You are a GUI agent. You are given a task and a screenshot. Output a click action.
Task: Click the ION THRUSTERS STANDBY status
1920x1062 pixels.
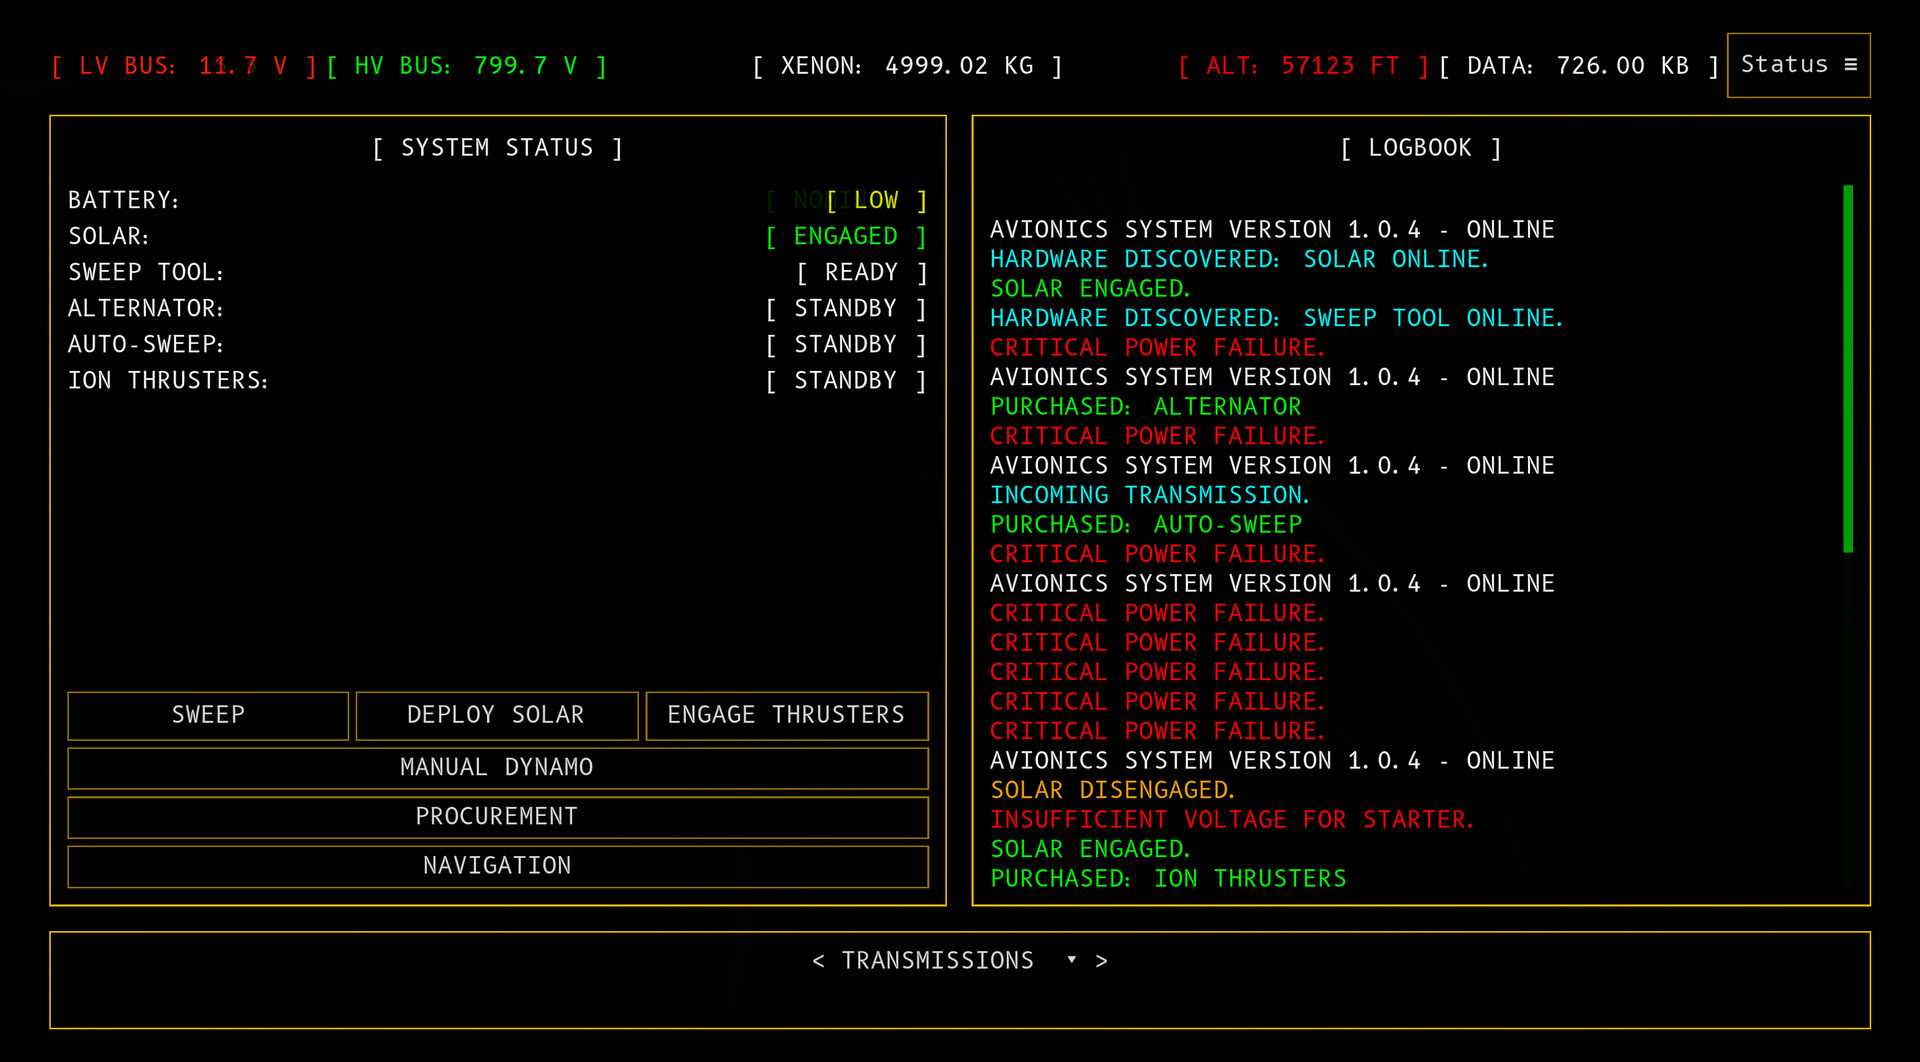point(846,381)
